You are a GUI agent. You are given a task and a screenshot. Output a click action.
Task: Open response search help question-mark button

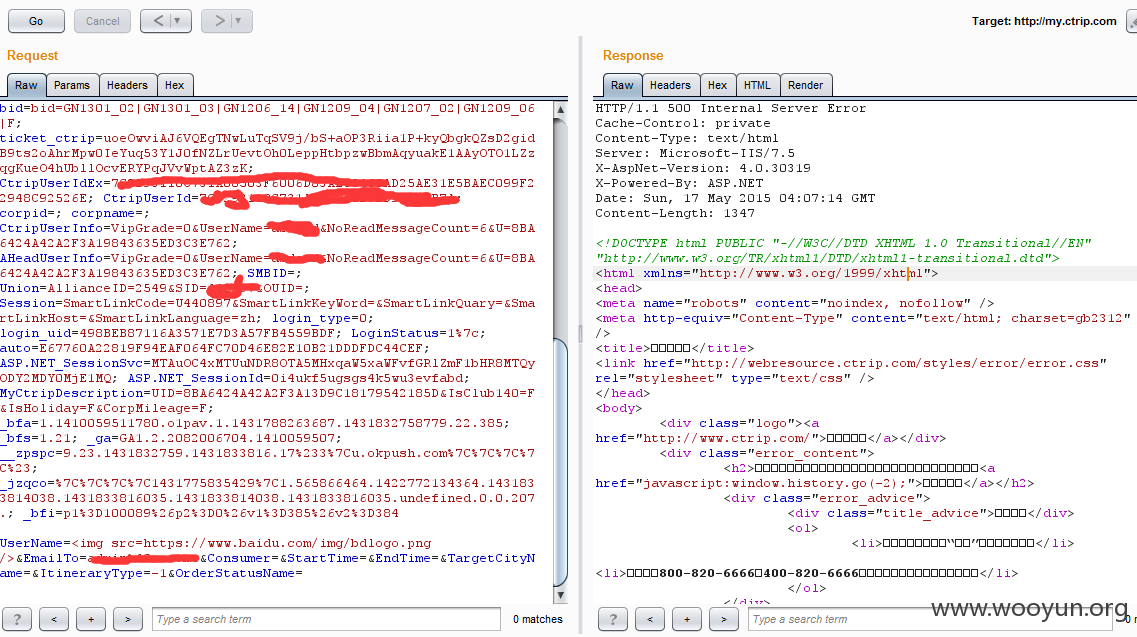click(613, 619)
